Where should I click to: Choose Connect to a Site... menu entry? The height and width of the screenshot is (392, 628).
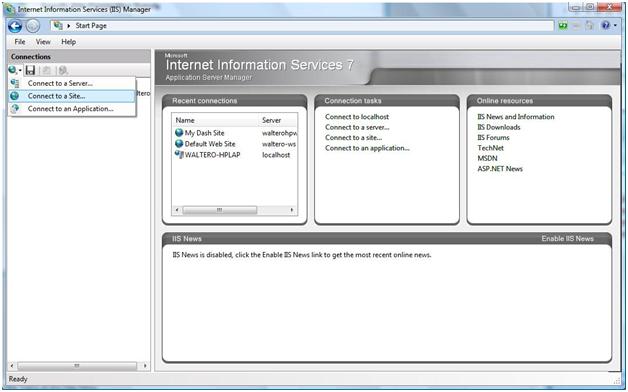pyautogui.click(x=72, y=96)
